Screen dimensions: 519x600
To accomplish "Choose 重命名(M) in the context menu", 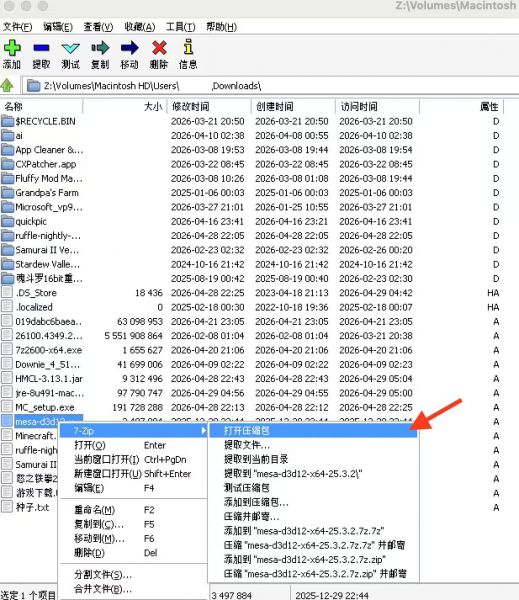I will tap(134, 510).
